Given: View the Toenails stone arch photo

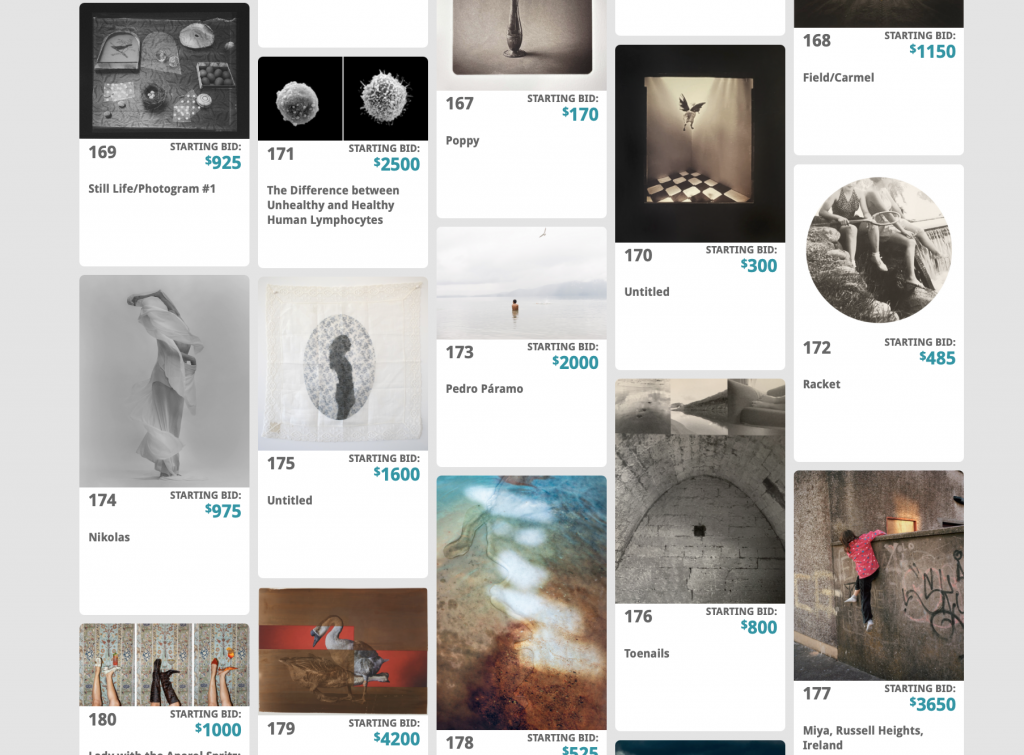Looking at the screenshot, I should point(700,491).
